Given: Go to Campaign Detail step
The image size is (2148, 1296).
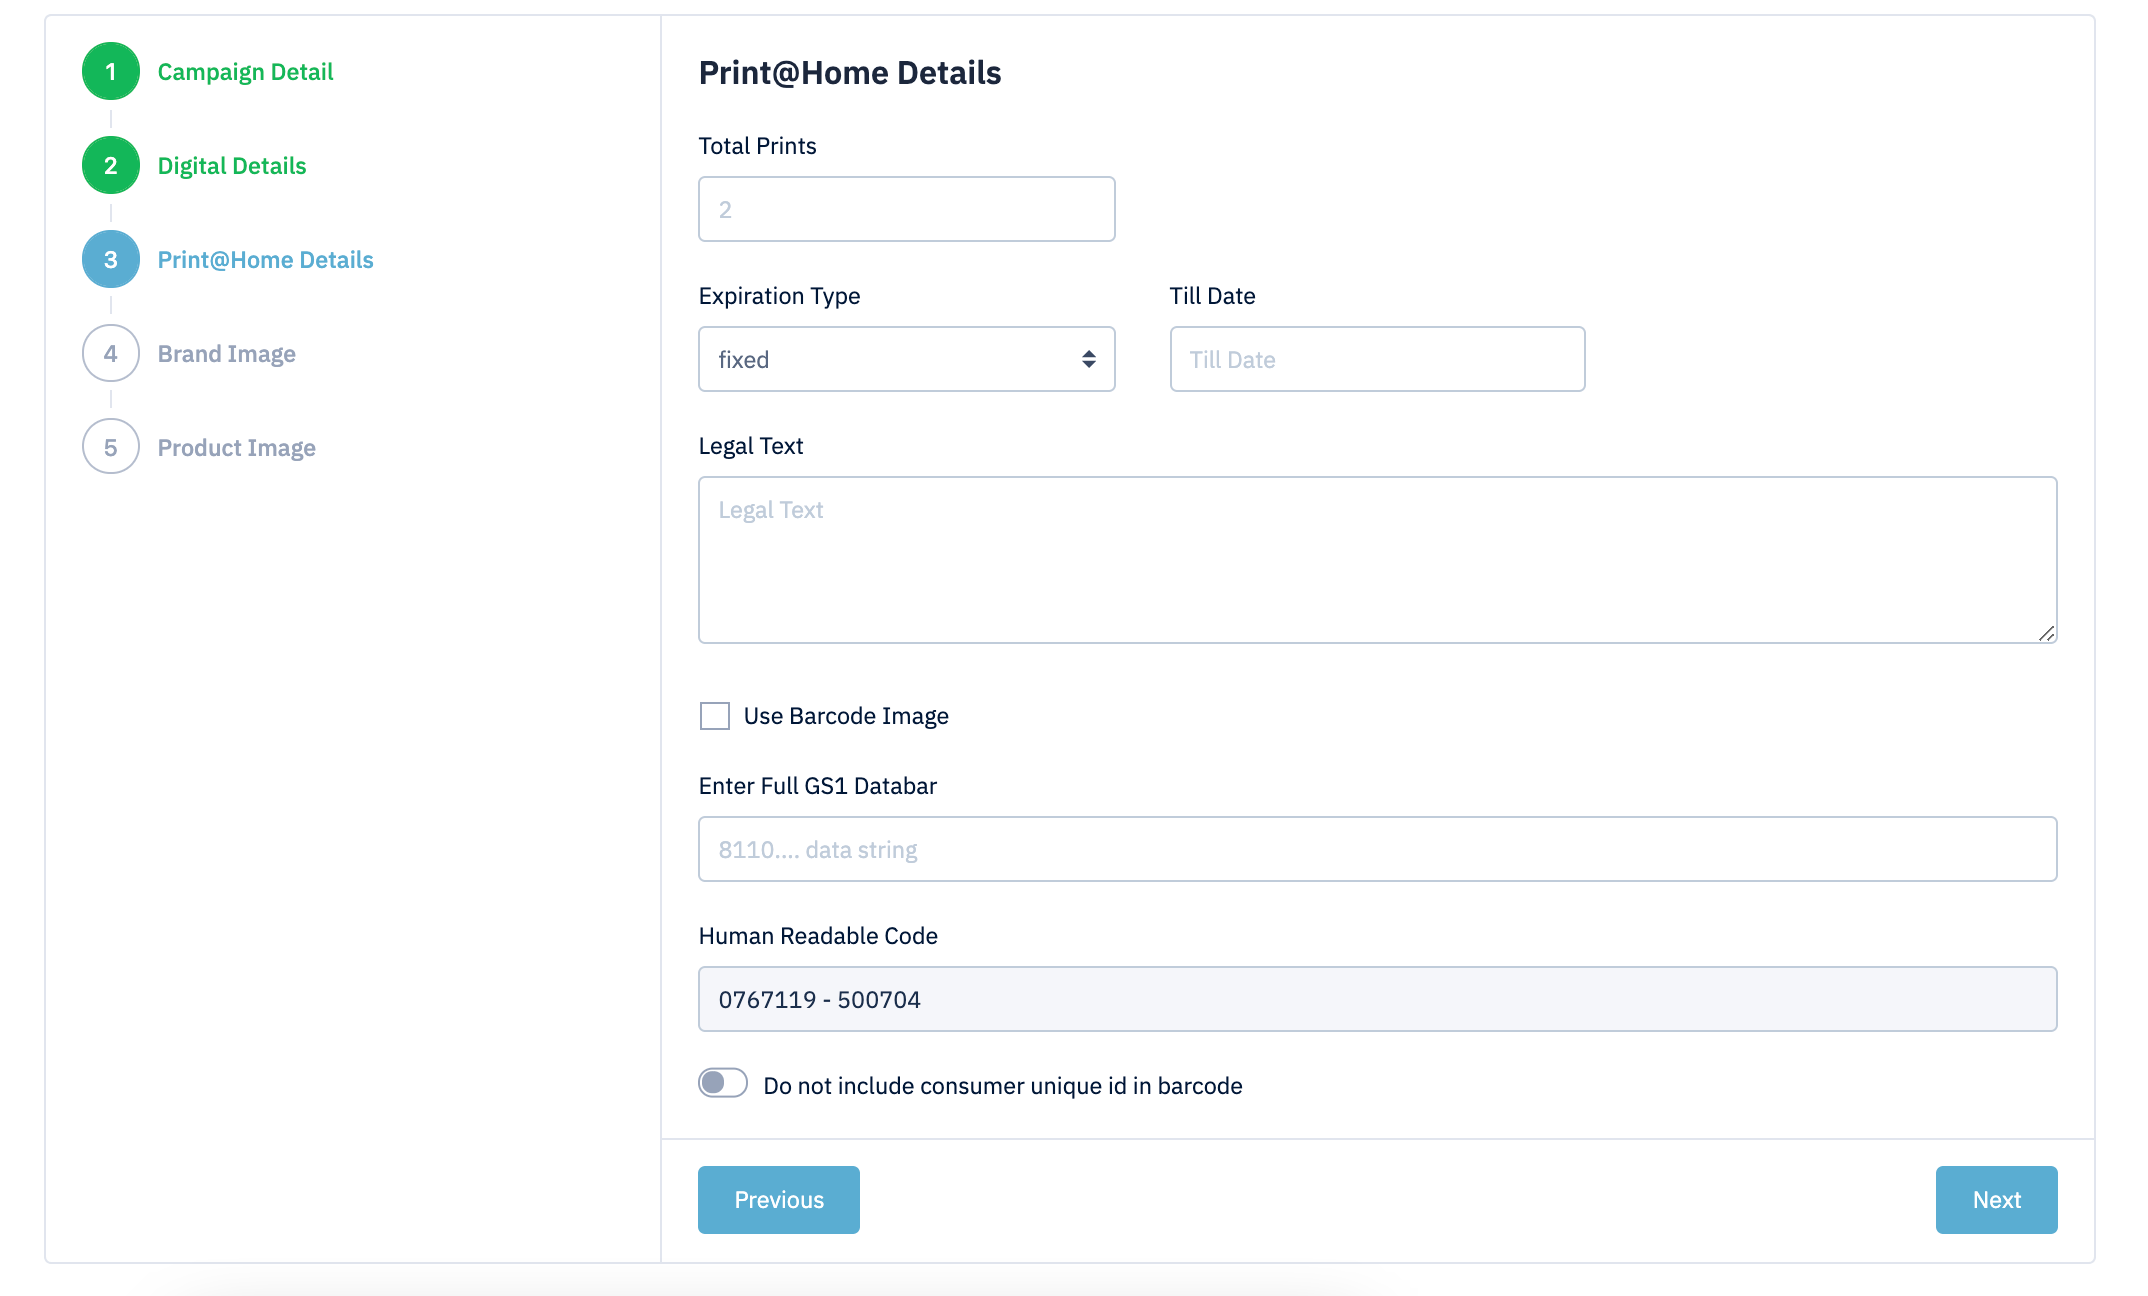Looking at the screenshot, I should click(245, 72).
